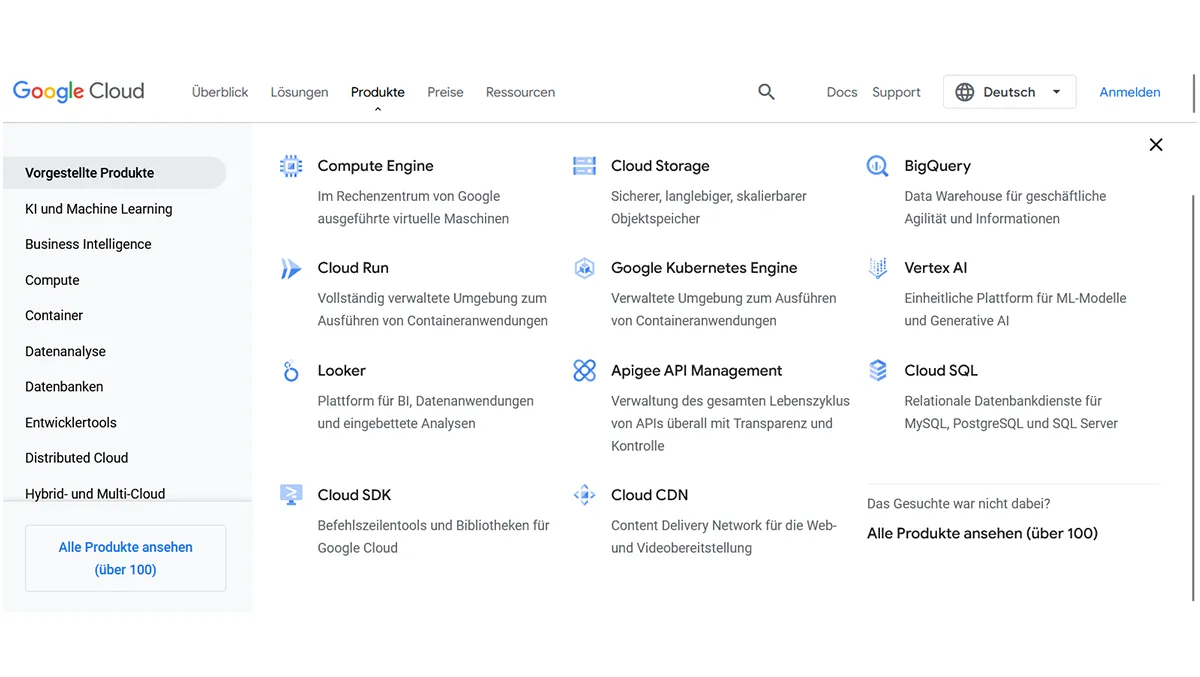Open the Cloud CDN title link
This screenshot has height=677, width=1200.
point(649,495)
